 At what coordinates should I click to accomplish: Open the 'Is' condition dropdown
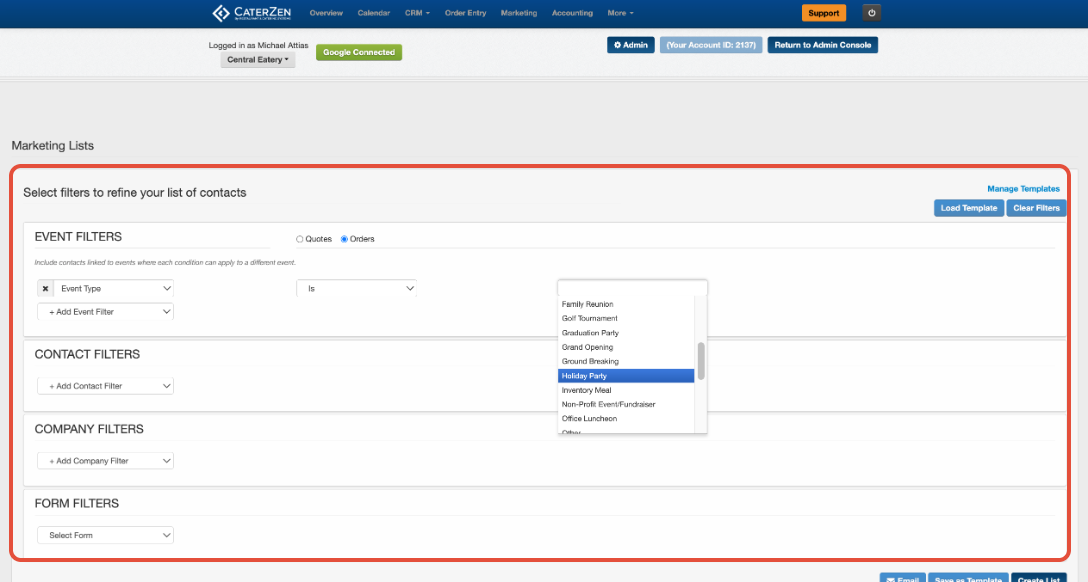[x=357, y=289]
